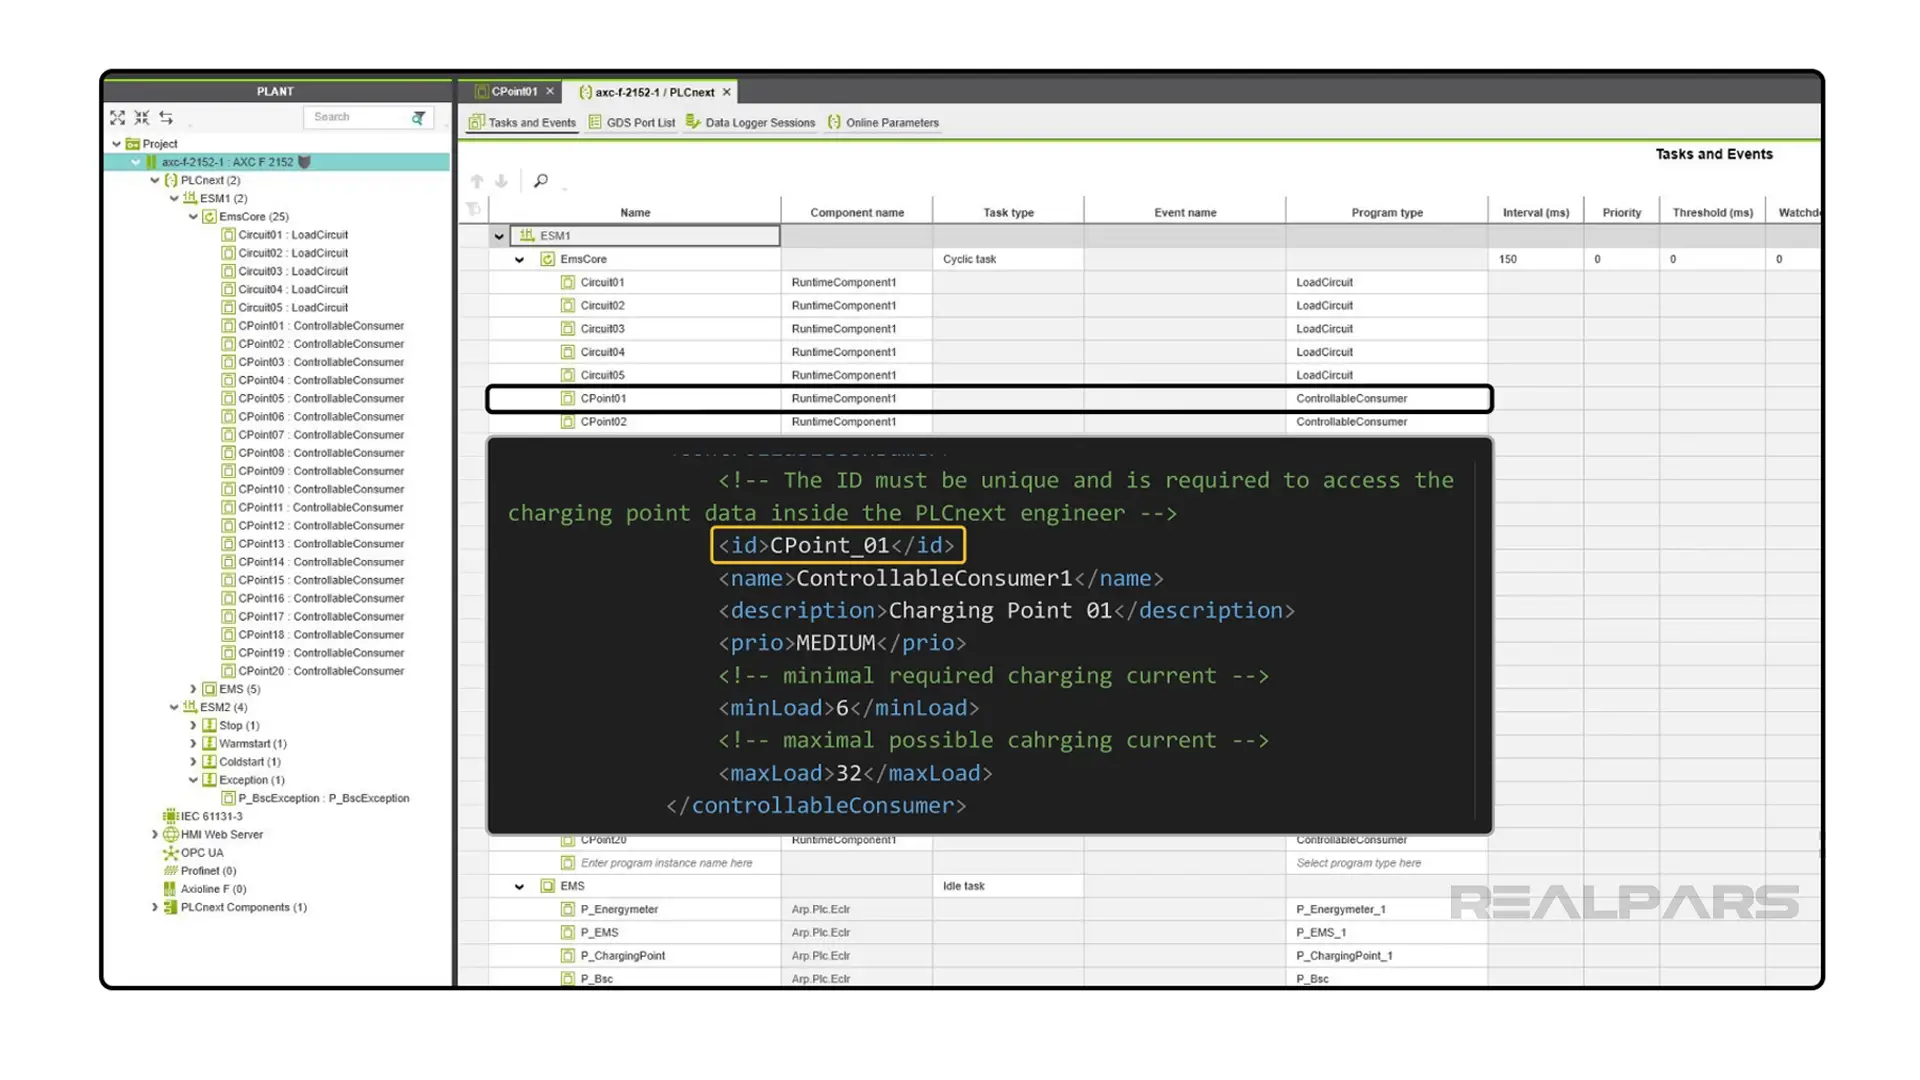The image size is (1920, 1080).
Task: Click the P_Energymeter program icon in table
Action: tap(568, 909)
